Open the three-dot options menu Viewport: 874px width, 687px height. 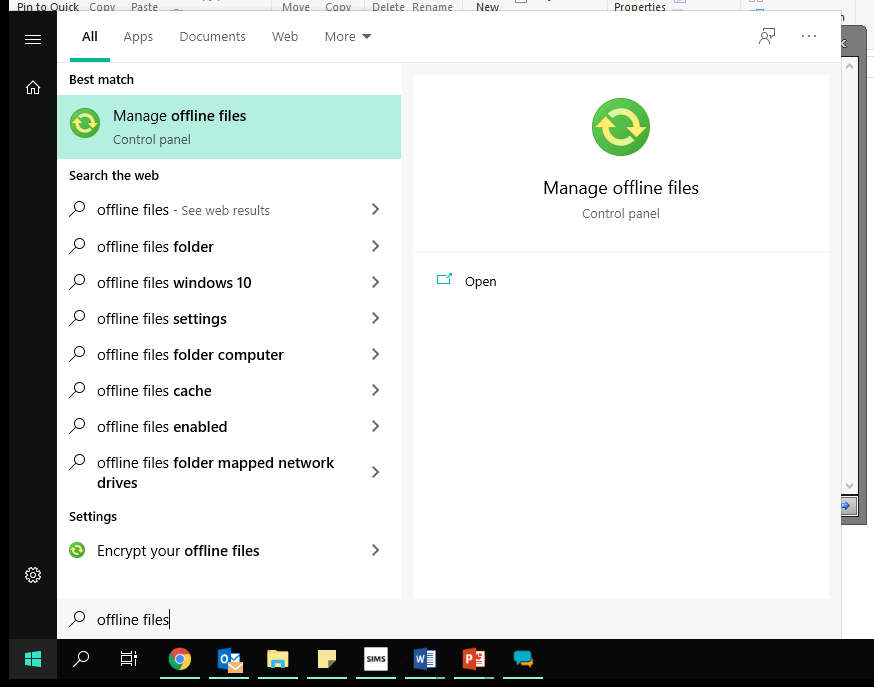tap(809, 36)
